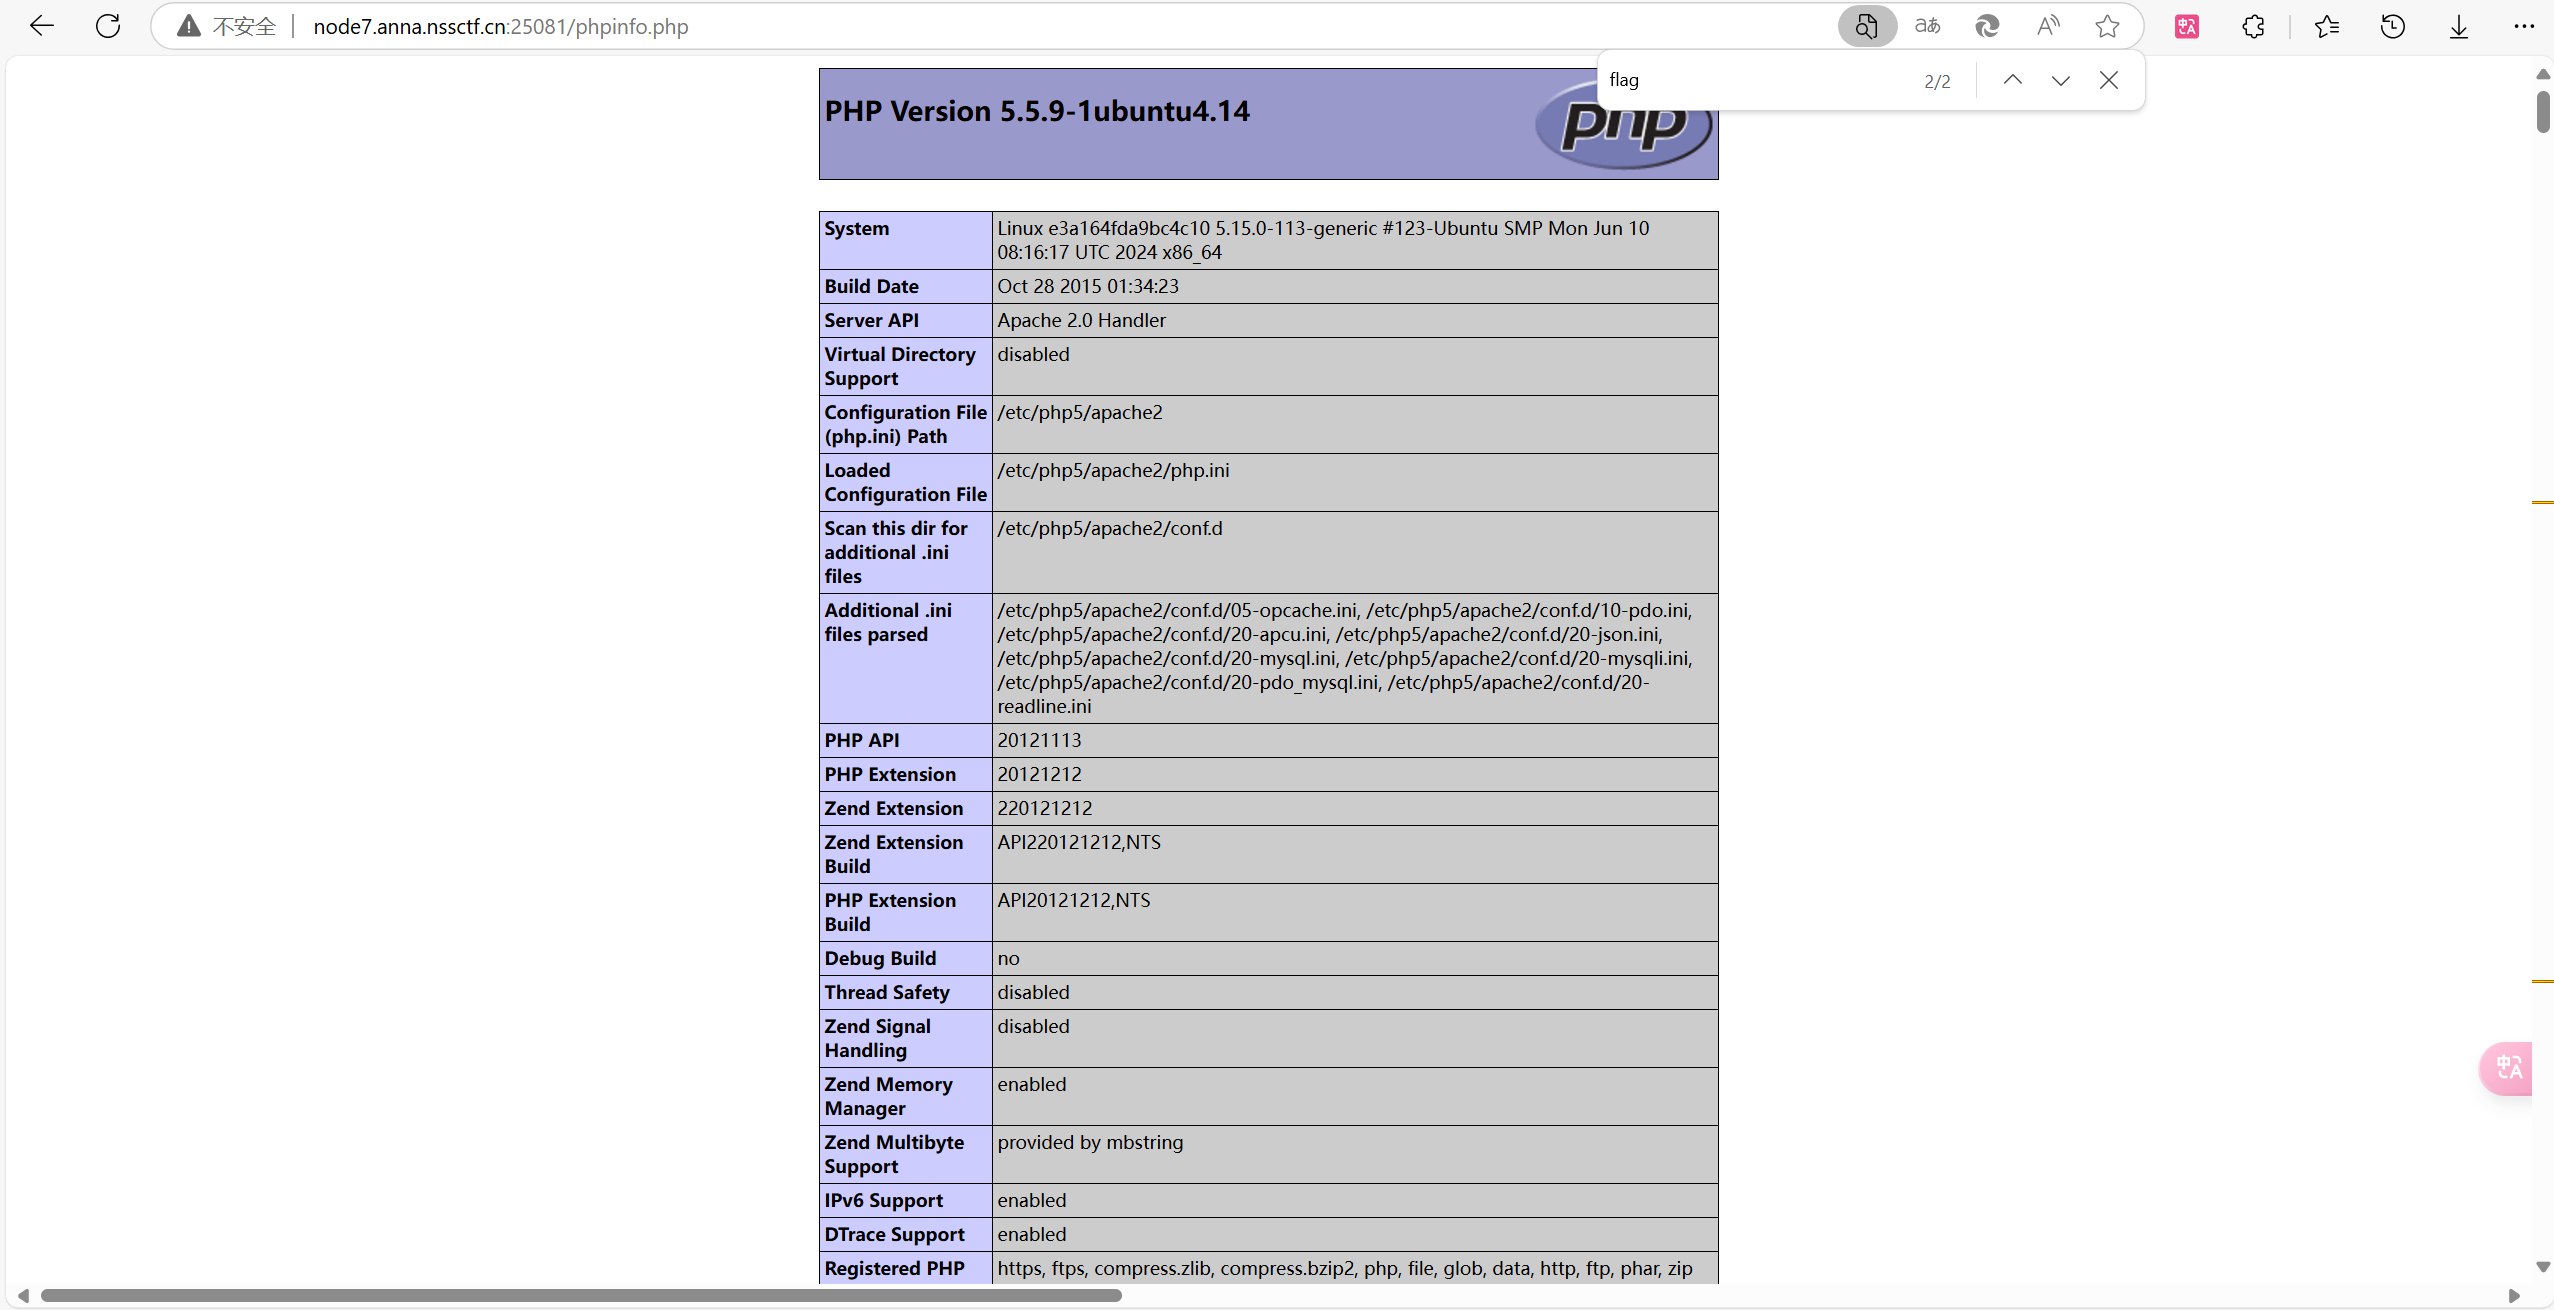Close the find bar

pos(2109,80)
